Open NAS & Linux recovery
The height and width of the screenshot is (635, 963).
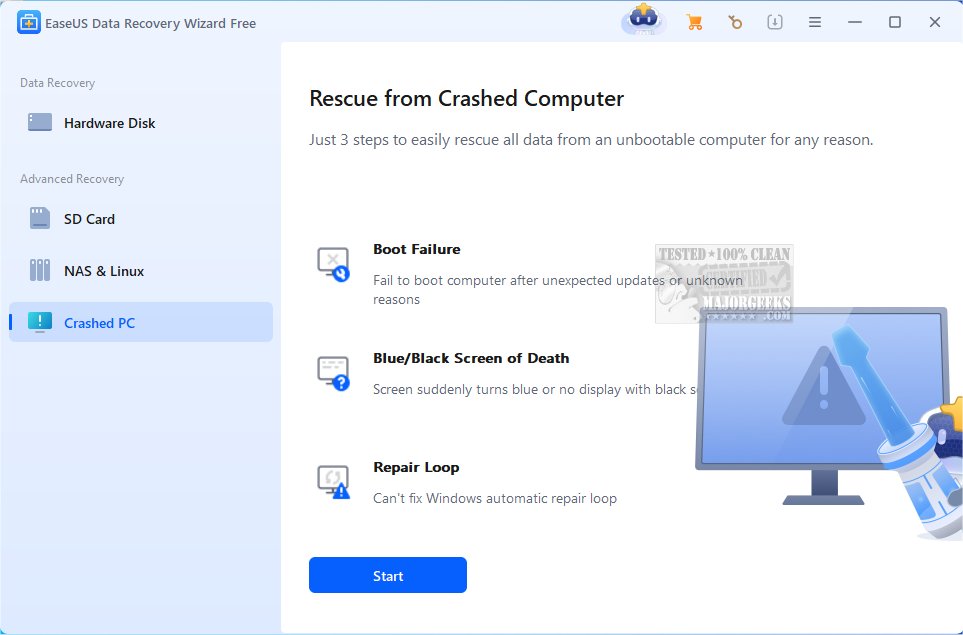[x=141, y=271]
